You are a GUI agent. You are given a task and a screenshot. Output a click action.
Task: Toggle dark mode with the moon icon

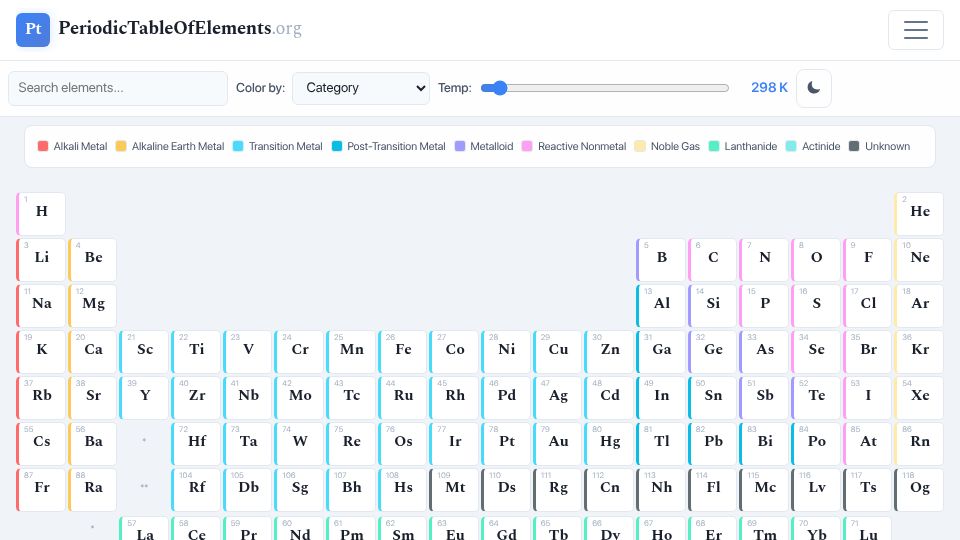tap(814, 88)
